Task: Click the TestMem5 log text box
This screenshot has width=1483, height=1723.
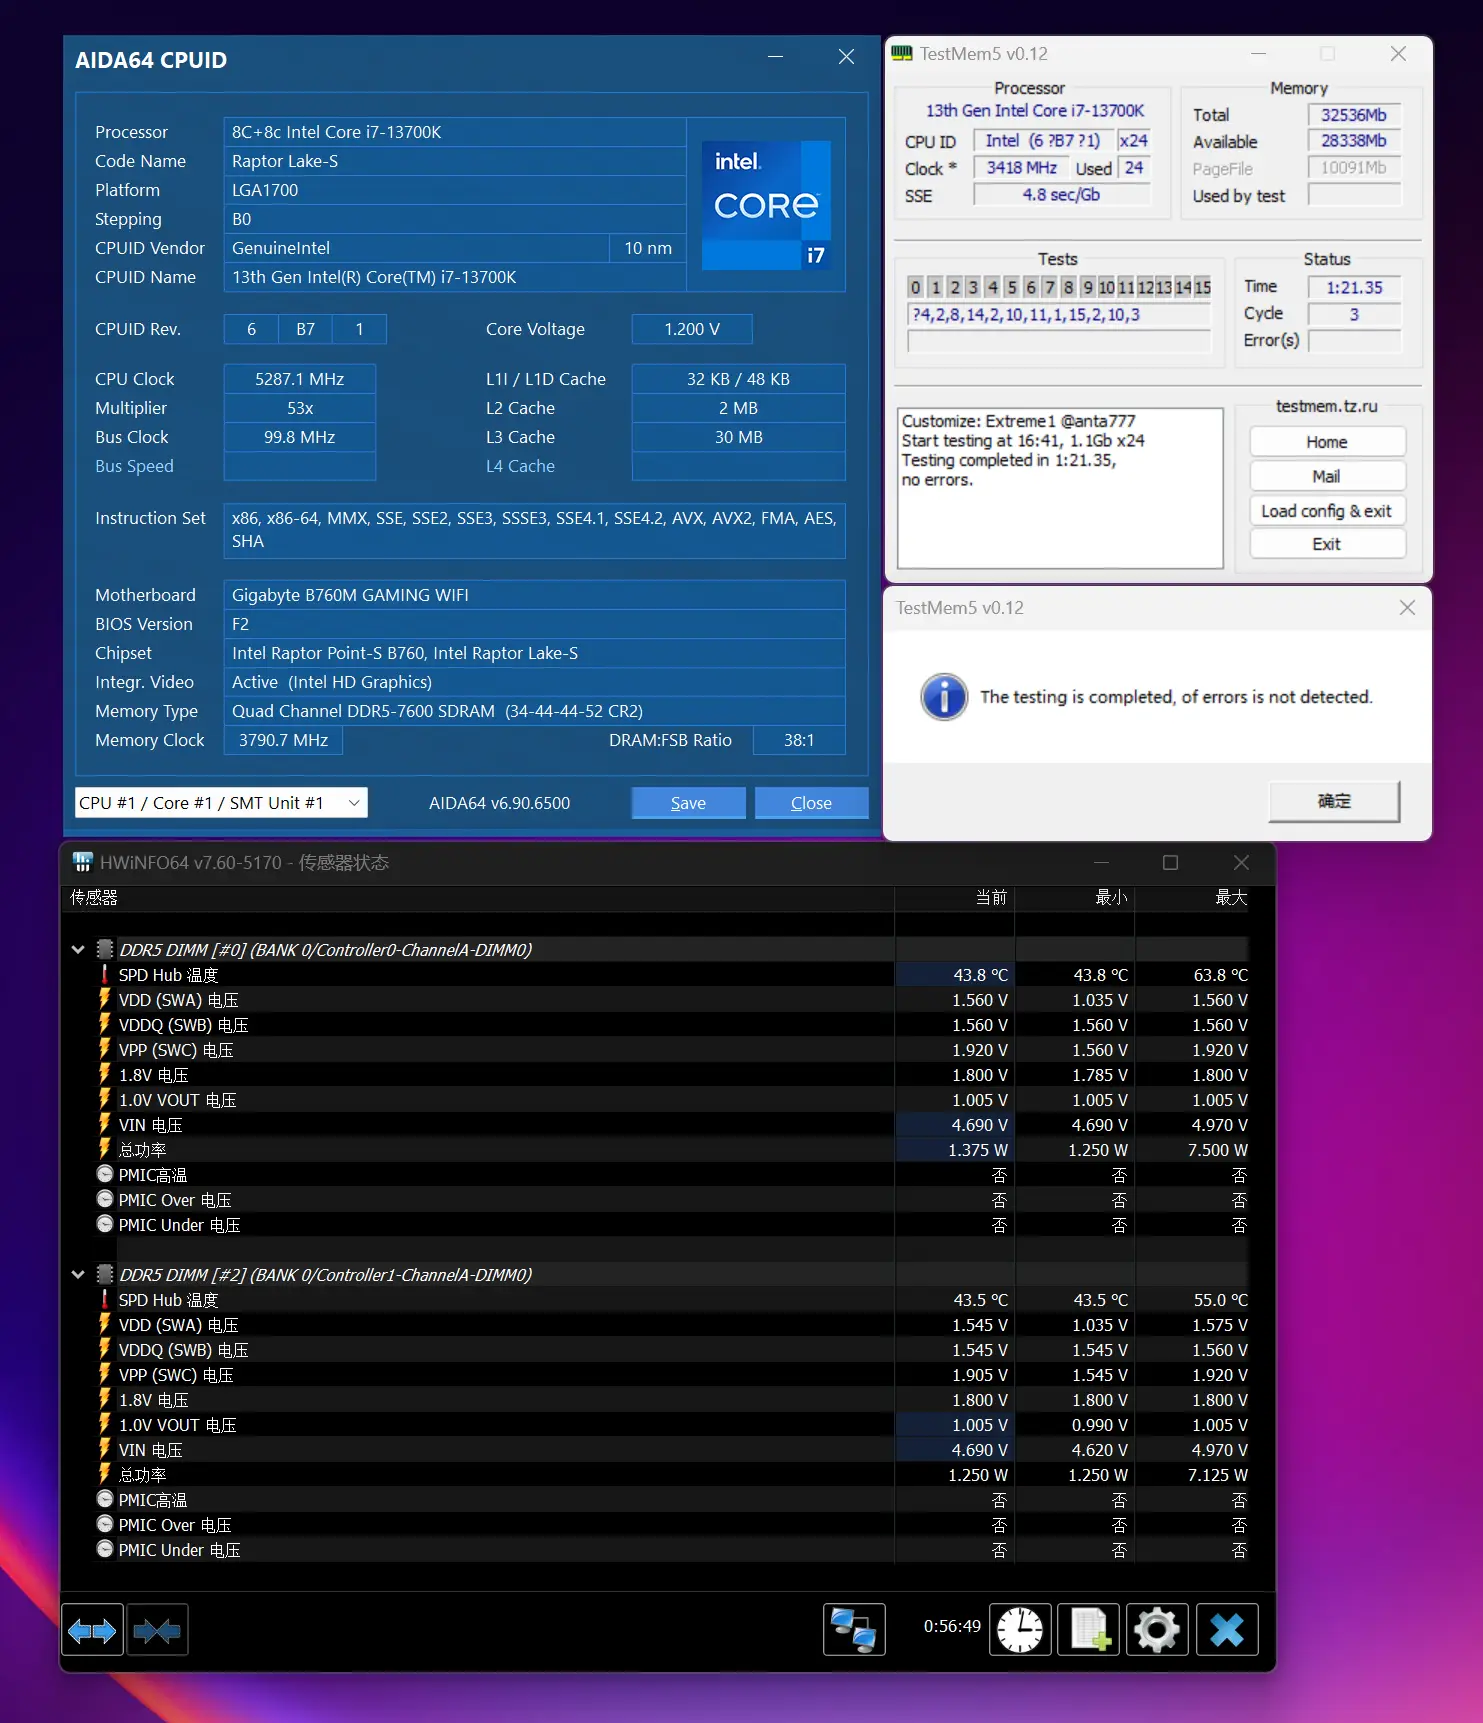Action: point(1060,488)
